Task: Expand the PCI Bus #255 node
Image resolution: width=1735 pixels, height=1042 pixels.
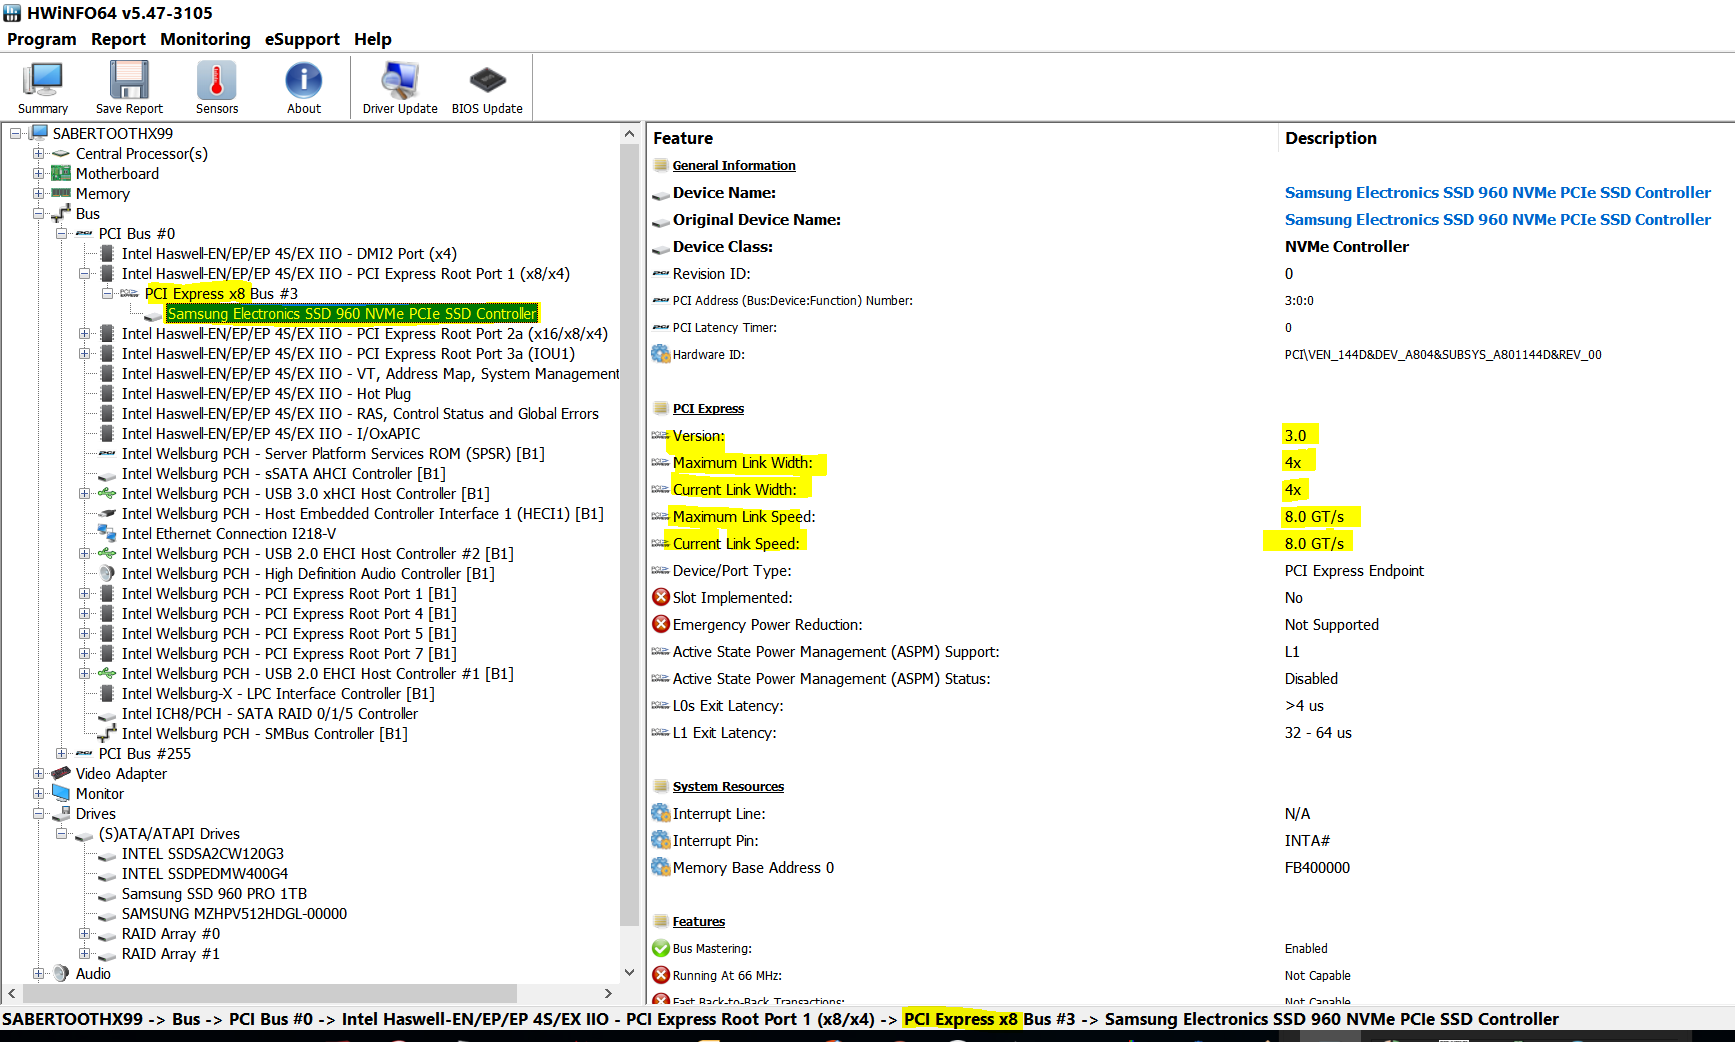Action: pos(61,753)
